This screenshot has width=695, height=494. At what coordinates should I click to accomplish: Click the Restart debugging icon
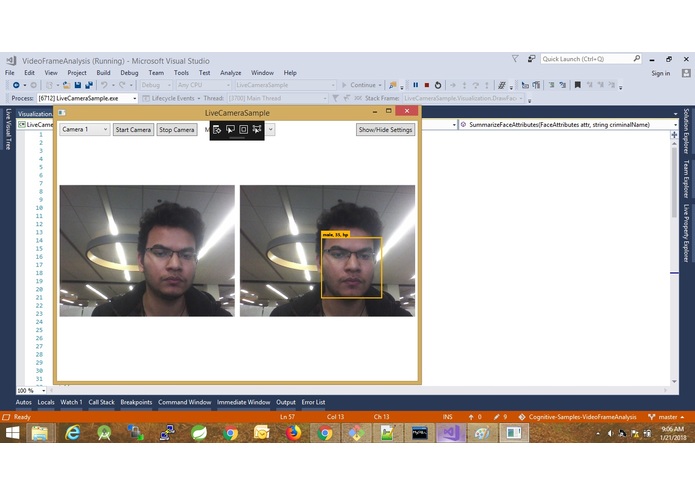[438, 85]
